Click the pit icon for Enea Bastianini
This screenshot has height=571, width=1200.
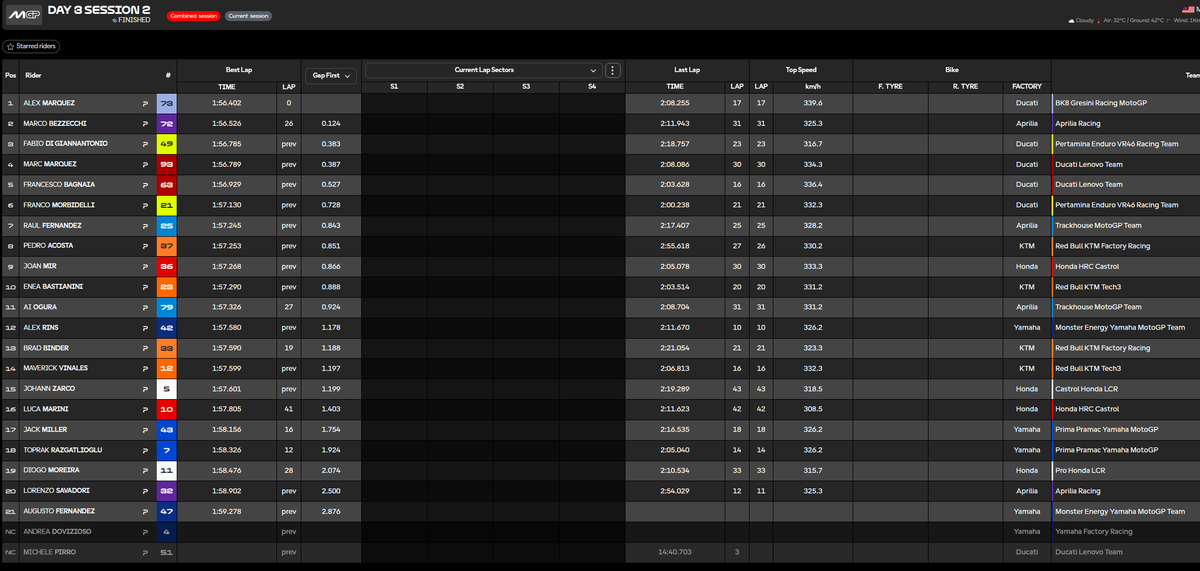[145, 286]
